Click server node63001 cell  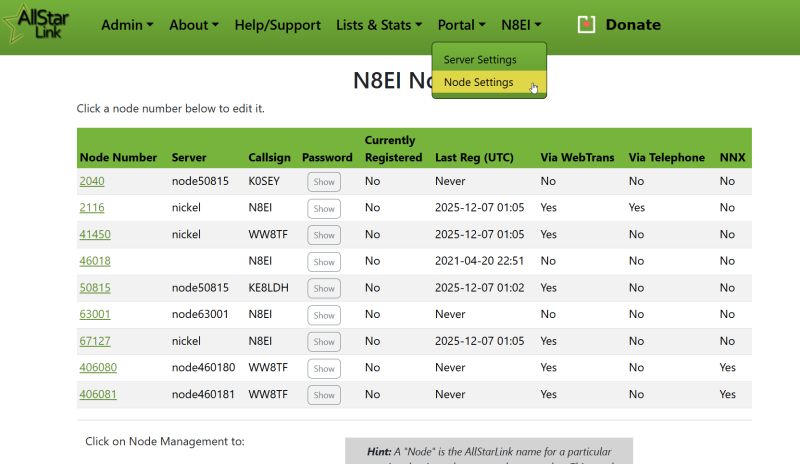(x=200, y=314)
